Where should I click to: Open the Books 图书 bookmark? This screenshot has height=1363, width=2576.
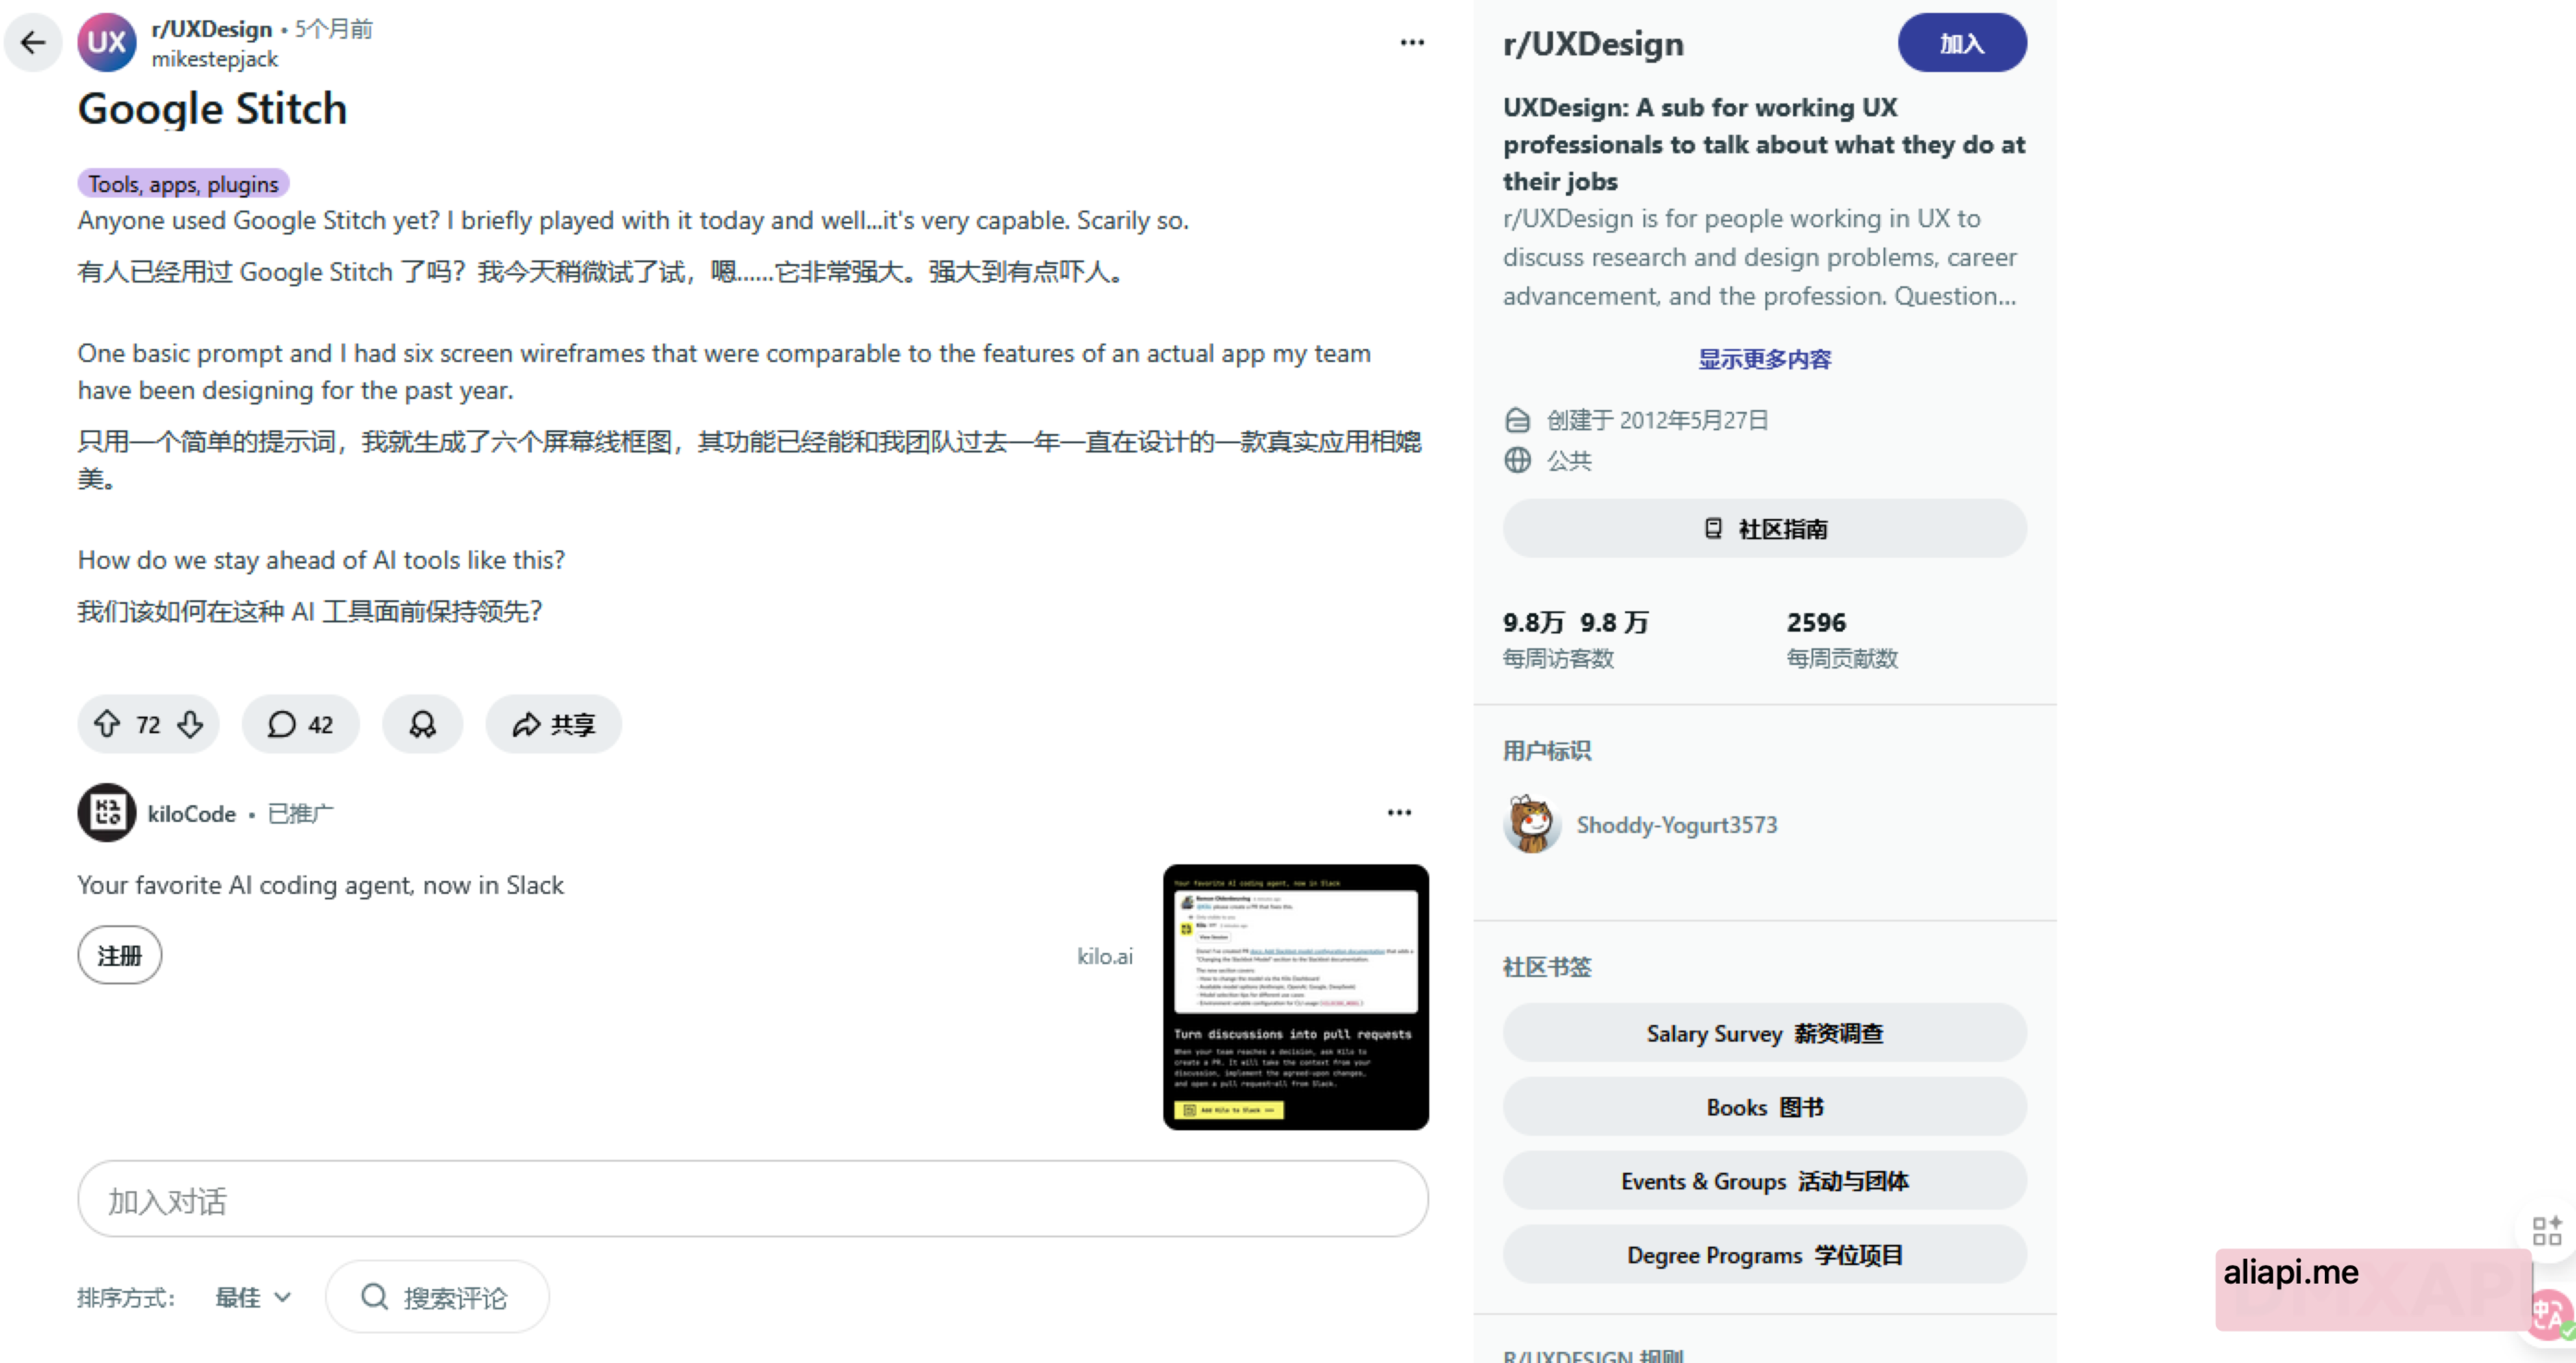click(1765, 1107)
